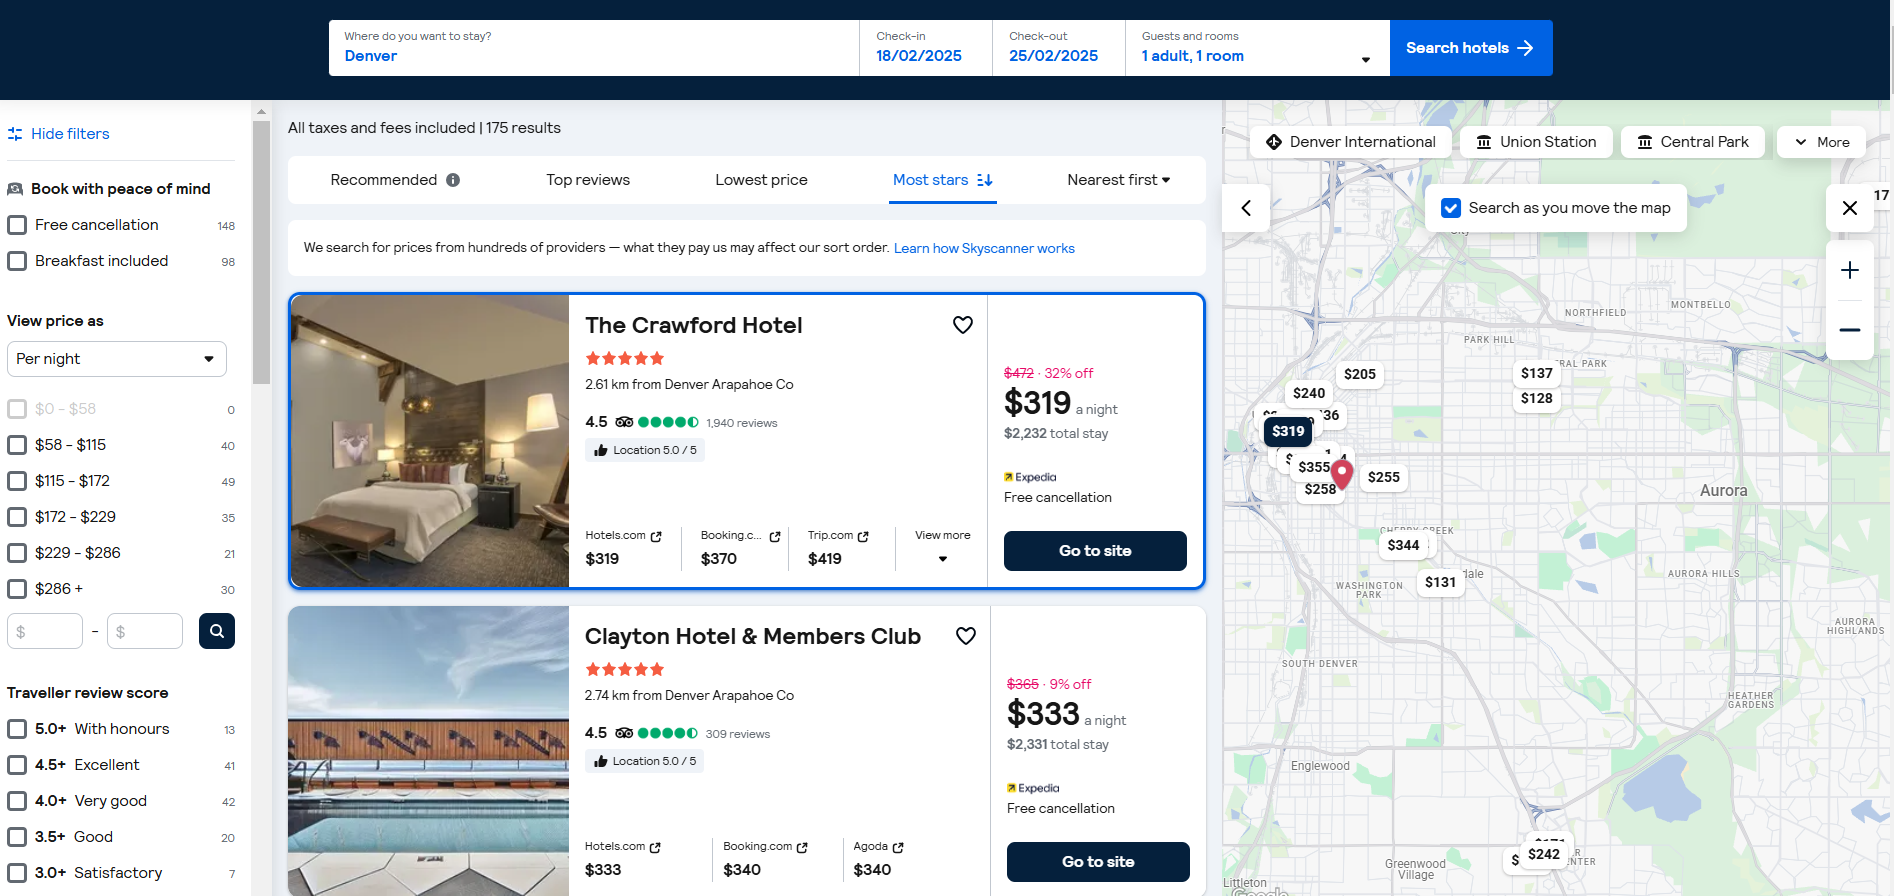This screenshot has height=896, width=1894.
Task: Select the Top reviews sort tab
Action: [x=588, y=180]
